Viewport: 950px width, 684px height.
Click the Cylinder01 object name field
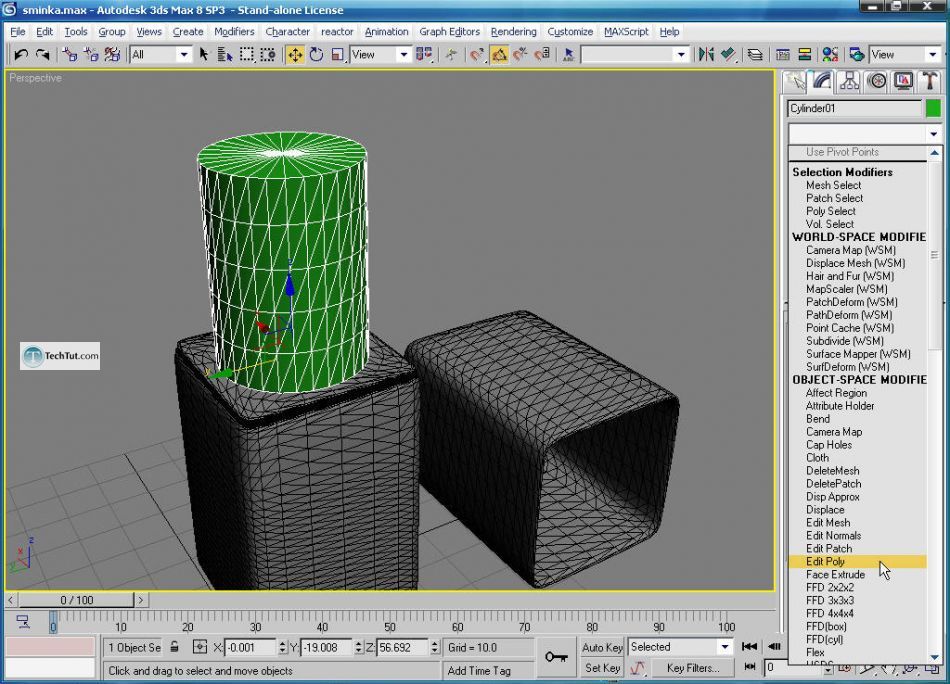(855, 108)
